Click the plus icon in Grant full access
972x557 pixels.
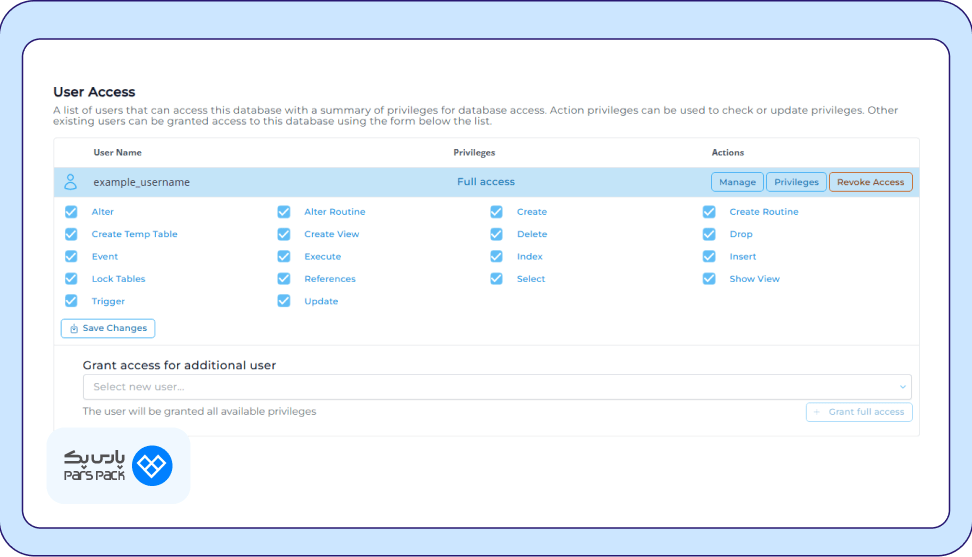pyautogui.click(x=818, y=412)
